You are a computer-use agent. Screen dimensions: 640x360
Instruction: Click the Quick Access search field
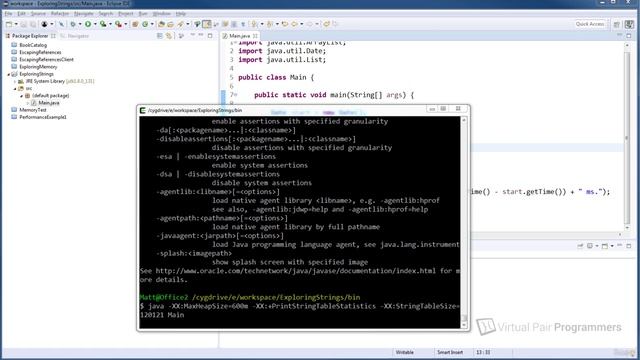click(x=589, y=24)
